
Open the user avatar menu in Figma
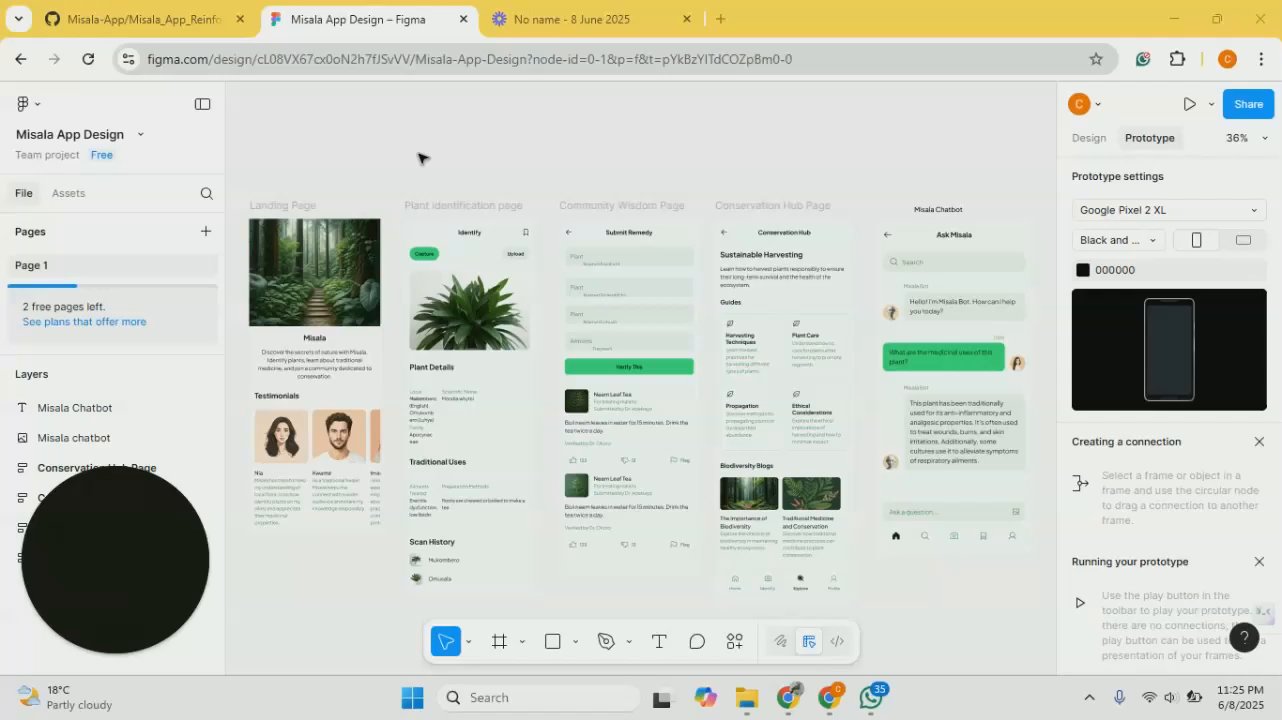coord(1084,104)
